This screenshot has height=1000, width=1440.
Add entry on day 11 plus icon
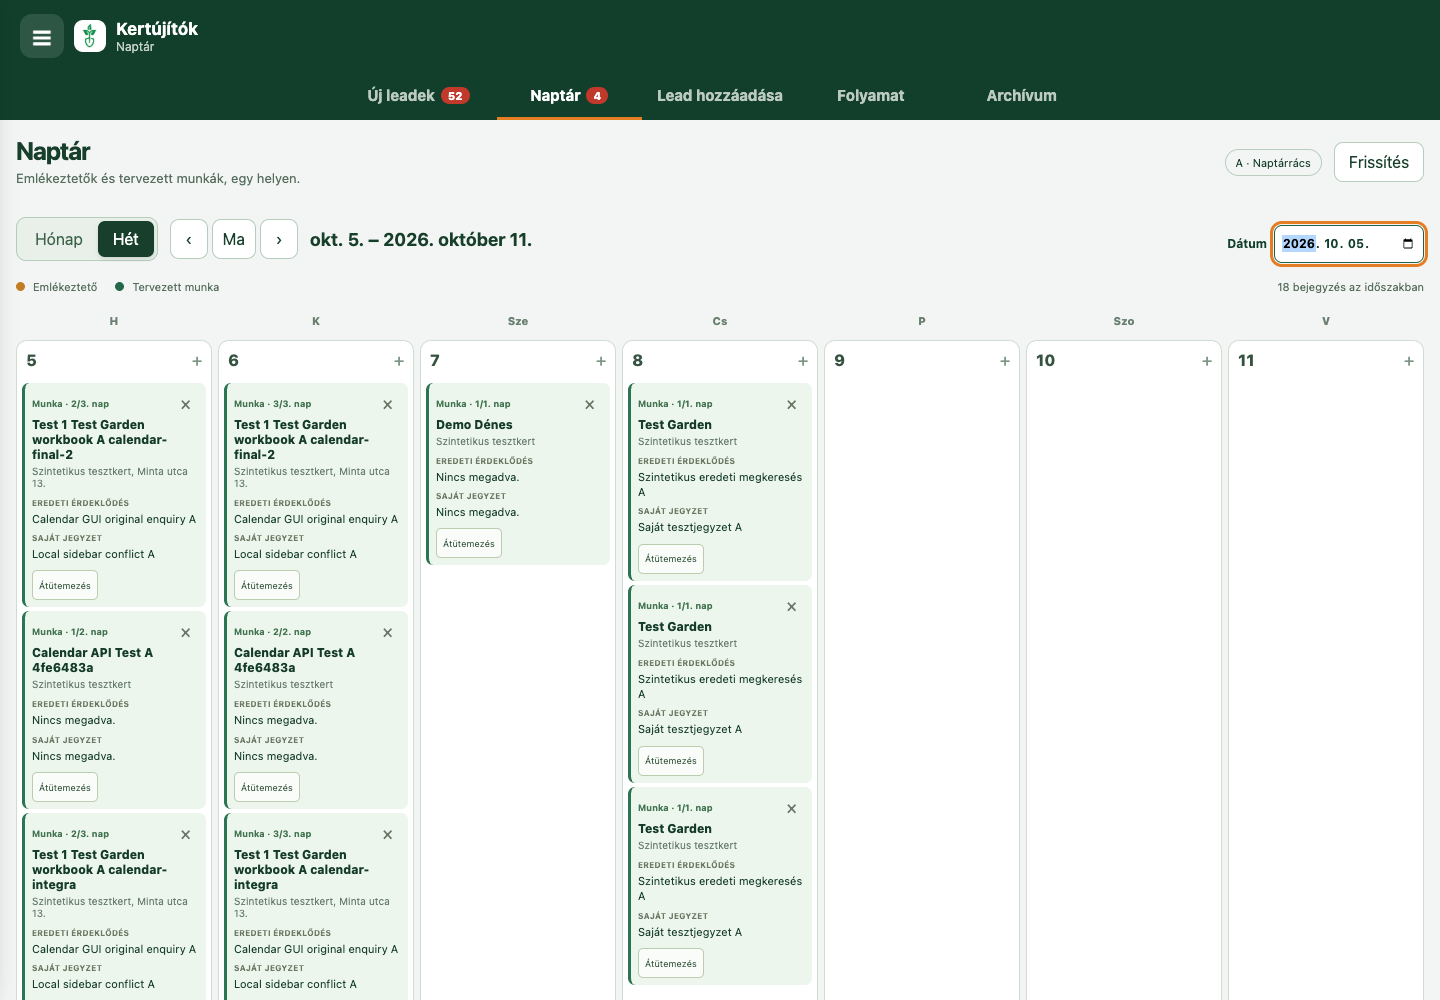[1409, 361]
